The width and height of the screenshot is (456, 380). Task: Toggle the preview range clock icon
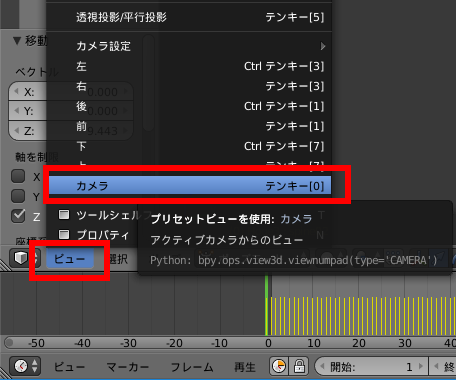(279, 366)
